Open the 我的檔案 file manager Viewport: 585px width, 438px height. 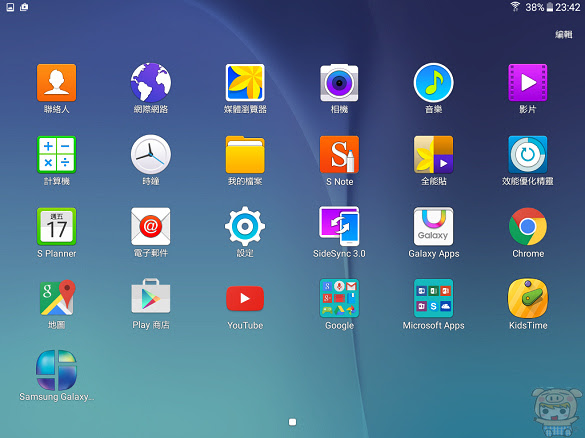245,154
